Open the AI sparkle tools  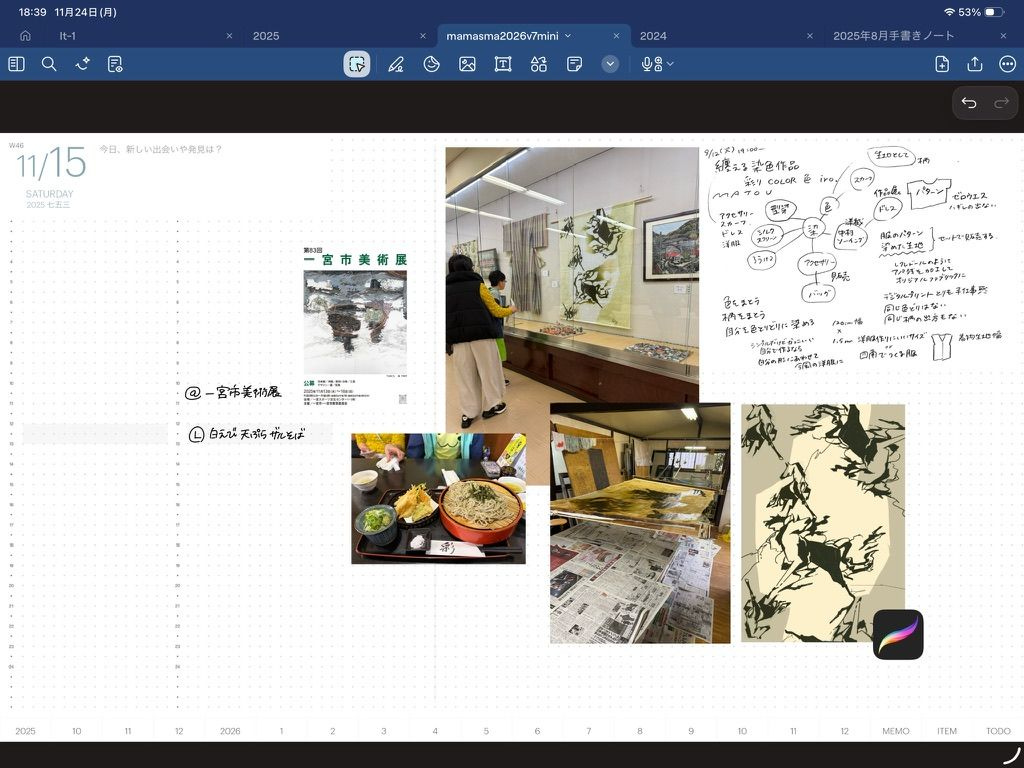click(82, 64)
